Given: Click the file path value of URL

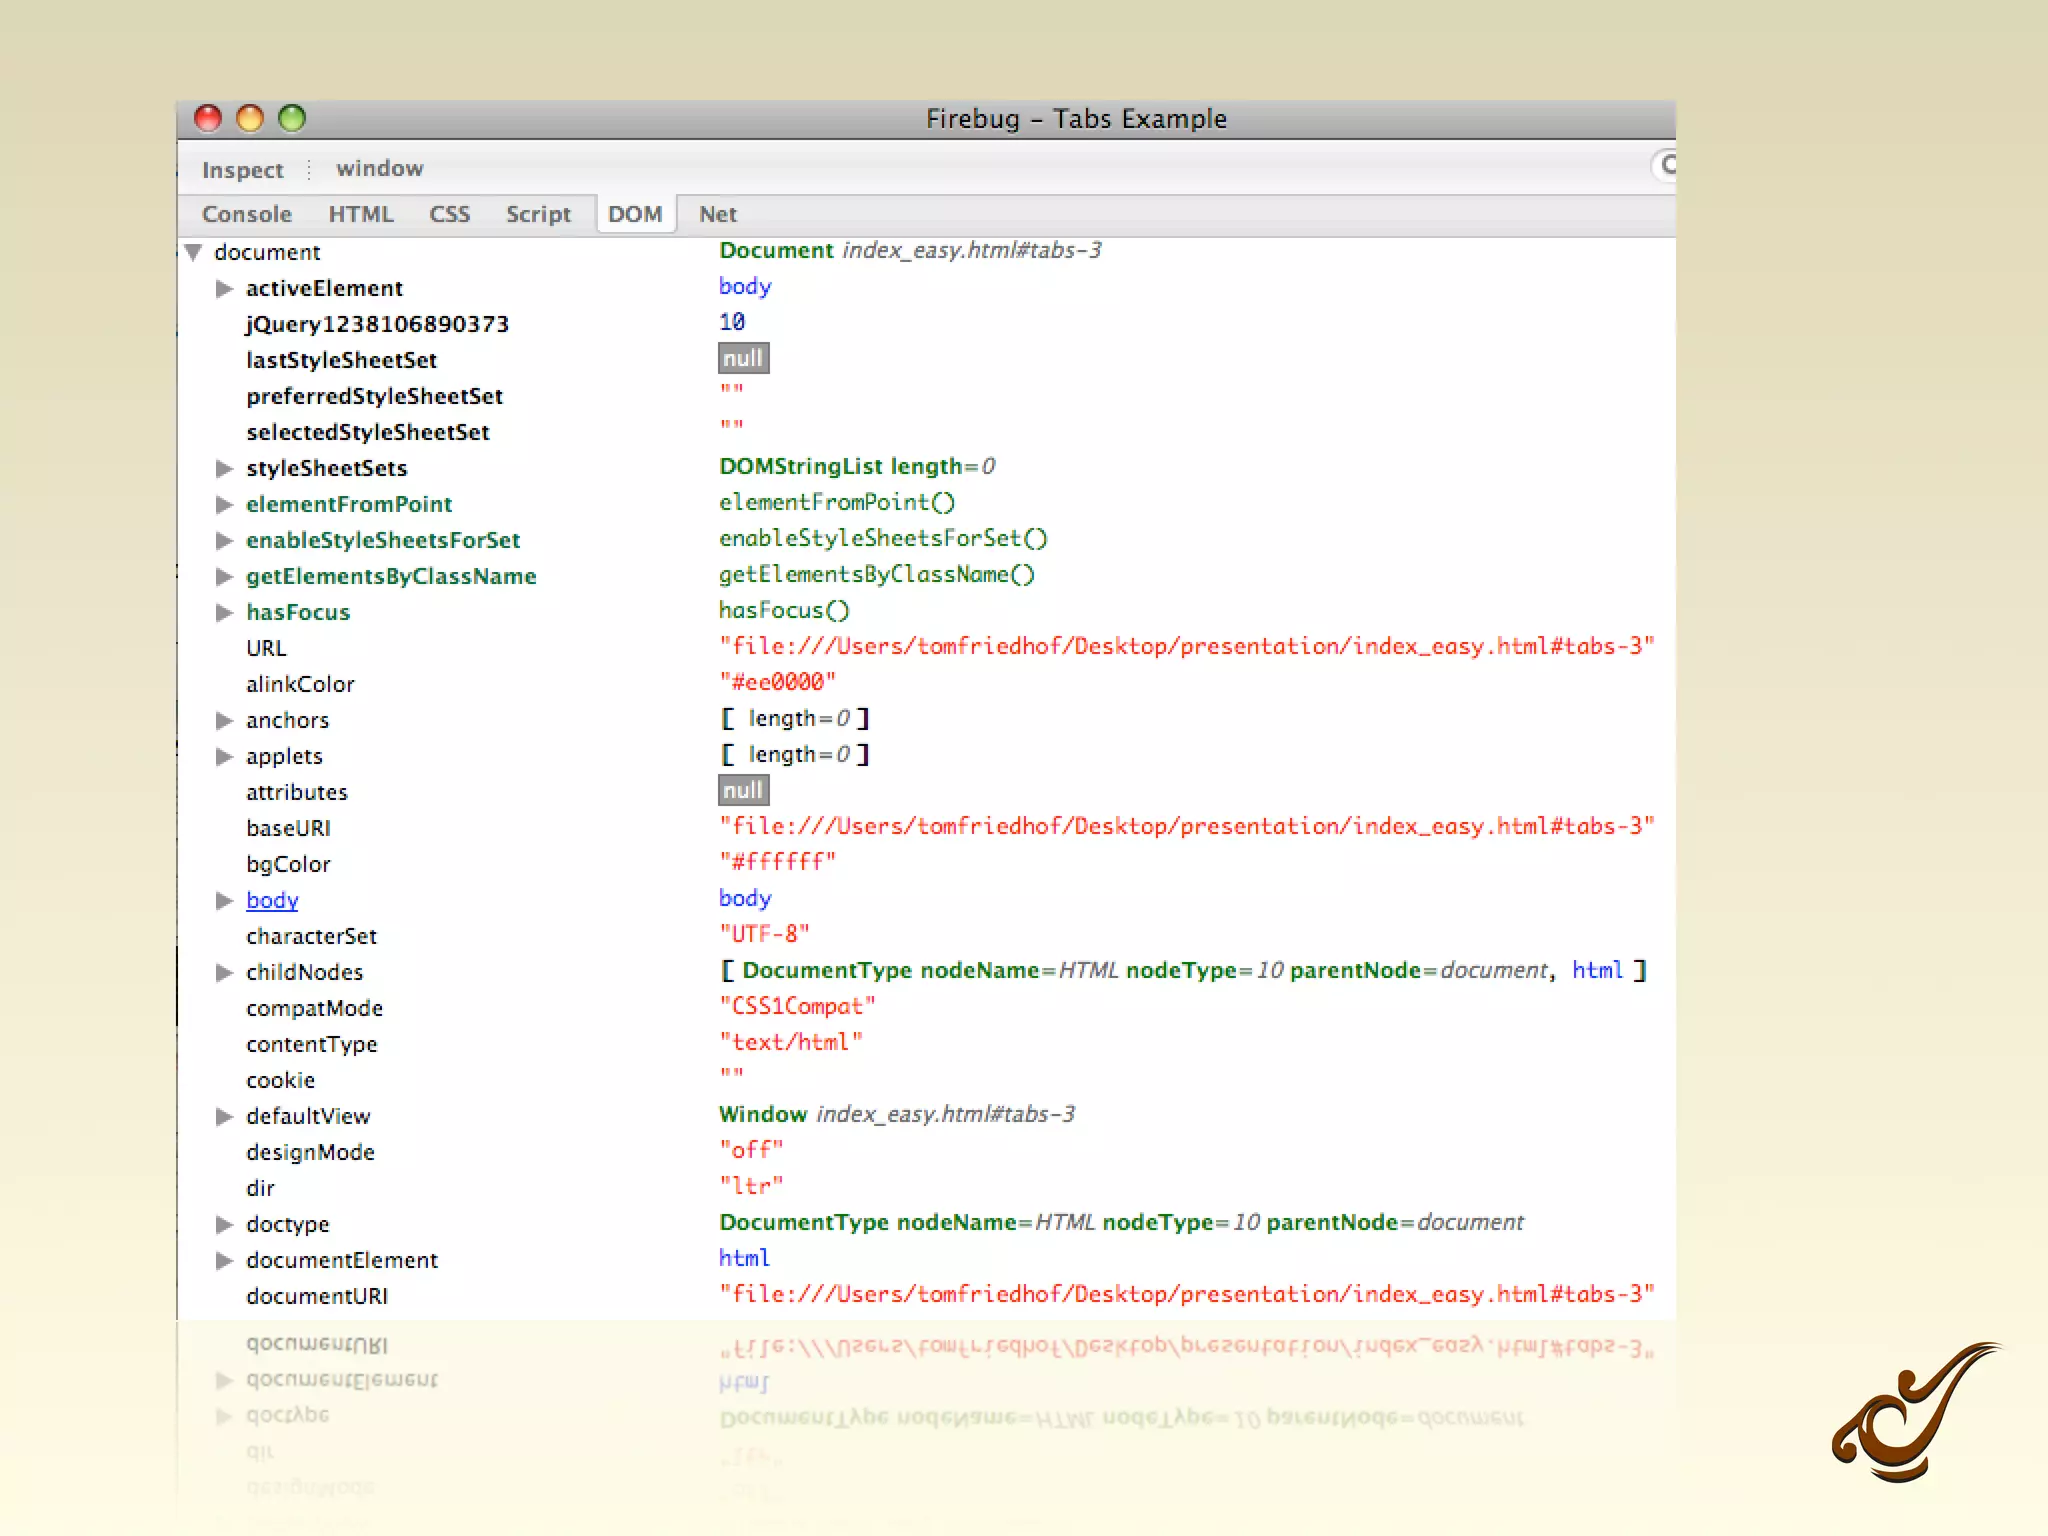Looking at the screenshot, I should coord(1187,646).
